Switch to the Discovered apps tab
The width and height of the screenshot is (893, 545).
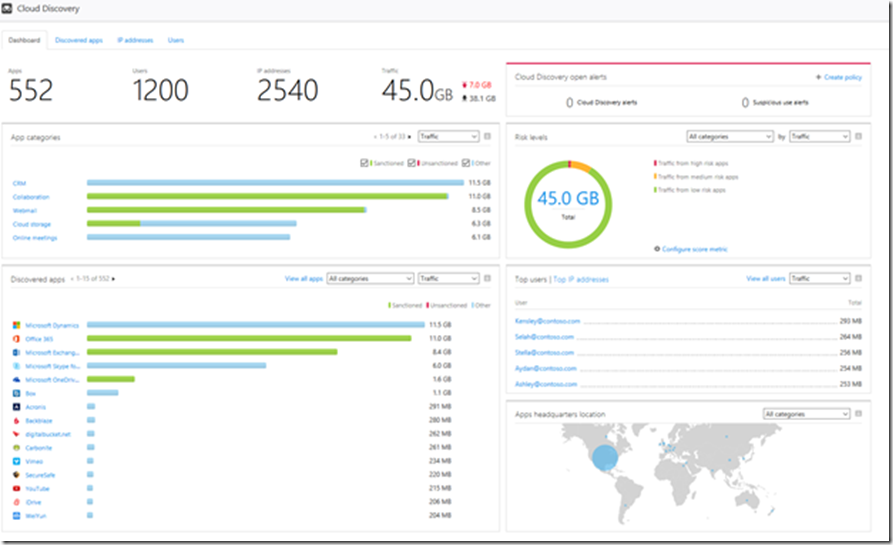tap(79, 40)
